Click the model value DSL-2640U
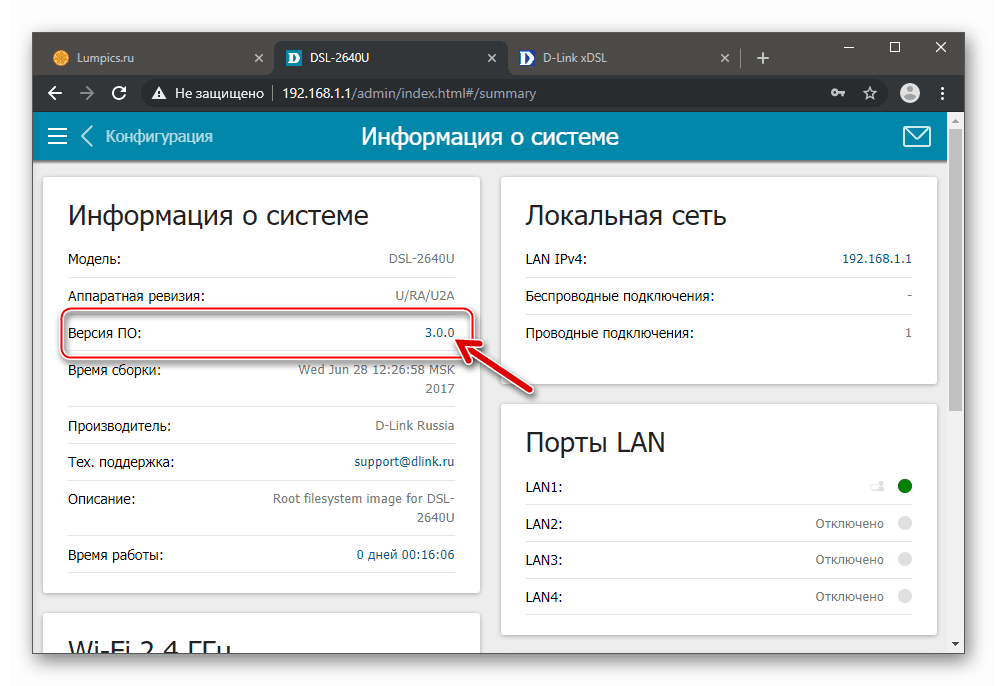The width and height of the screenshot is (997, 686). point(422,259)
